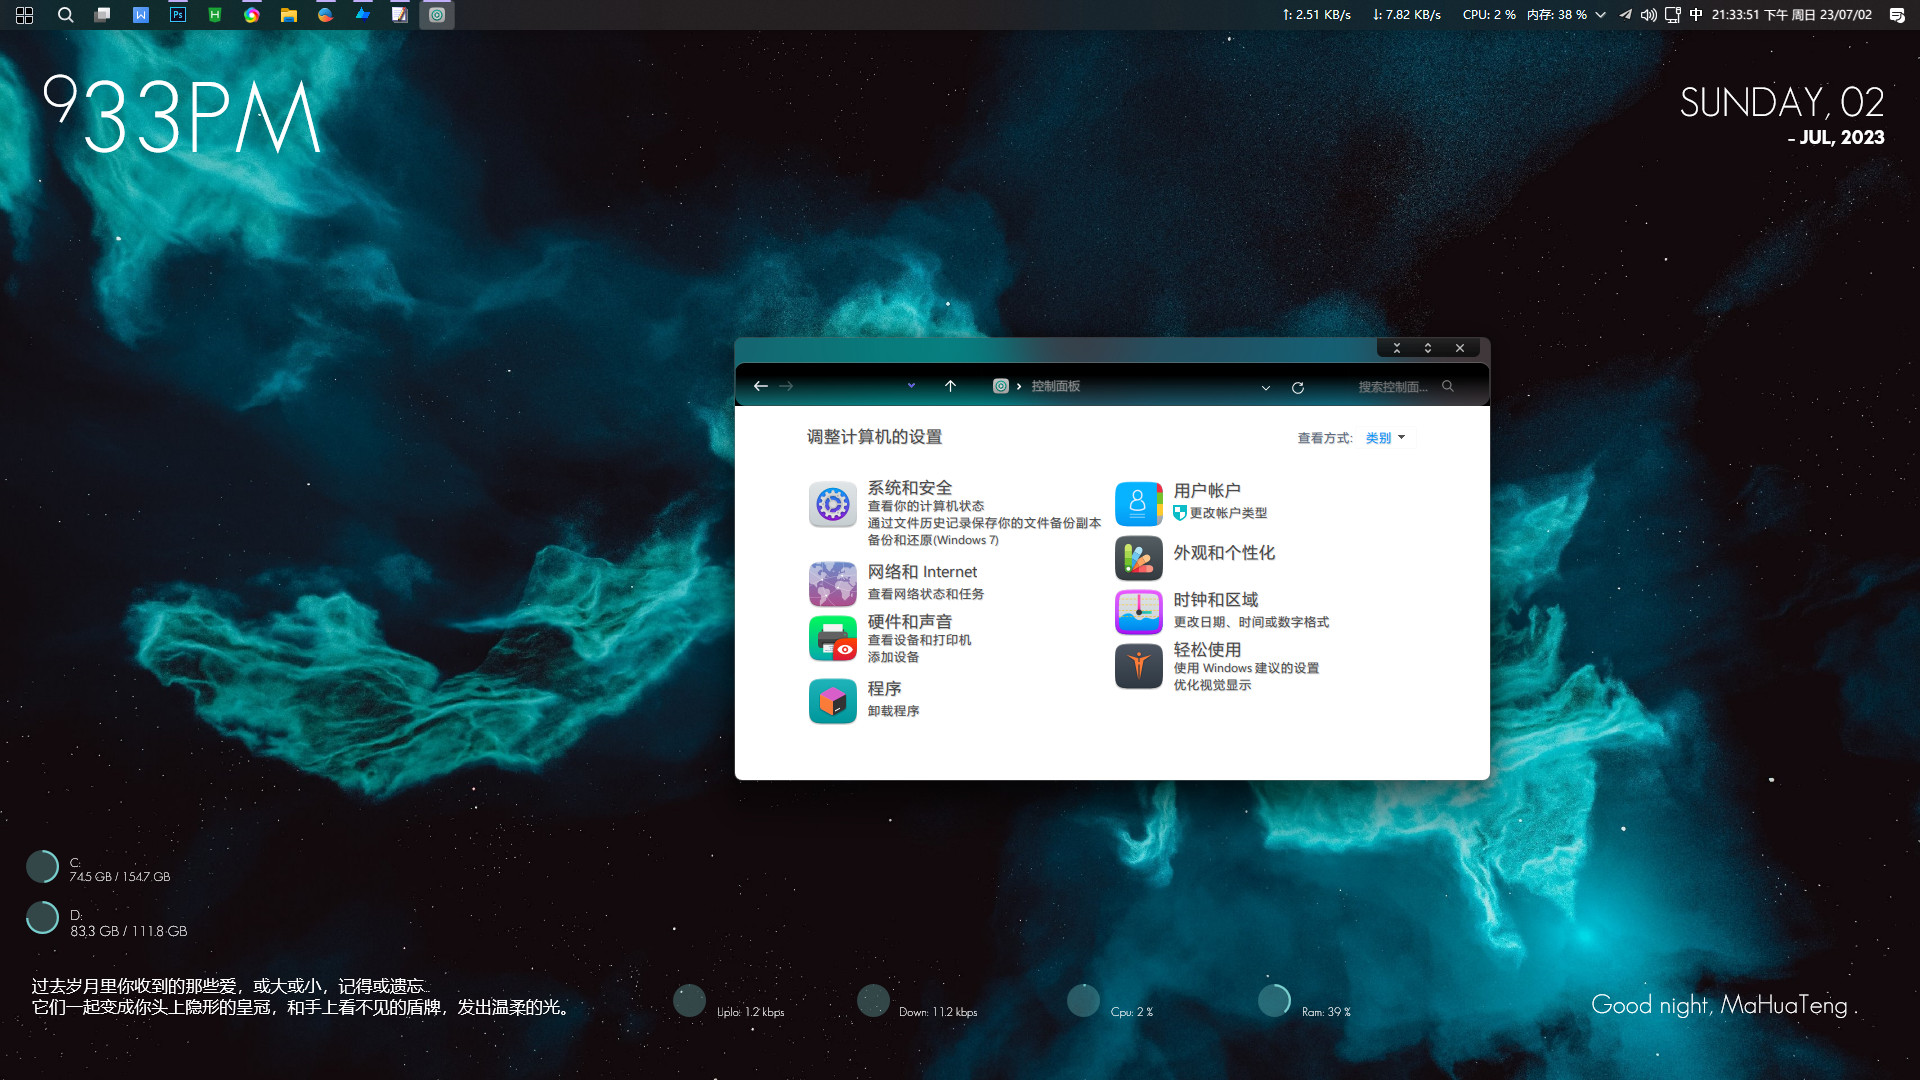Open HBuilderX from the taskbar
1920x1080 pixels.
pos(214,15)
